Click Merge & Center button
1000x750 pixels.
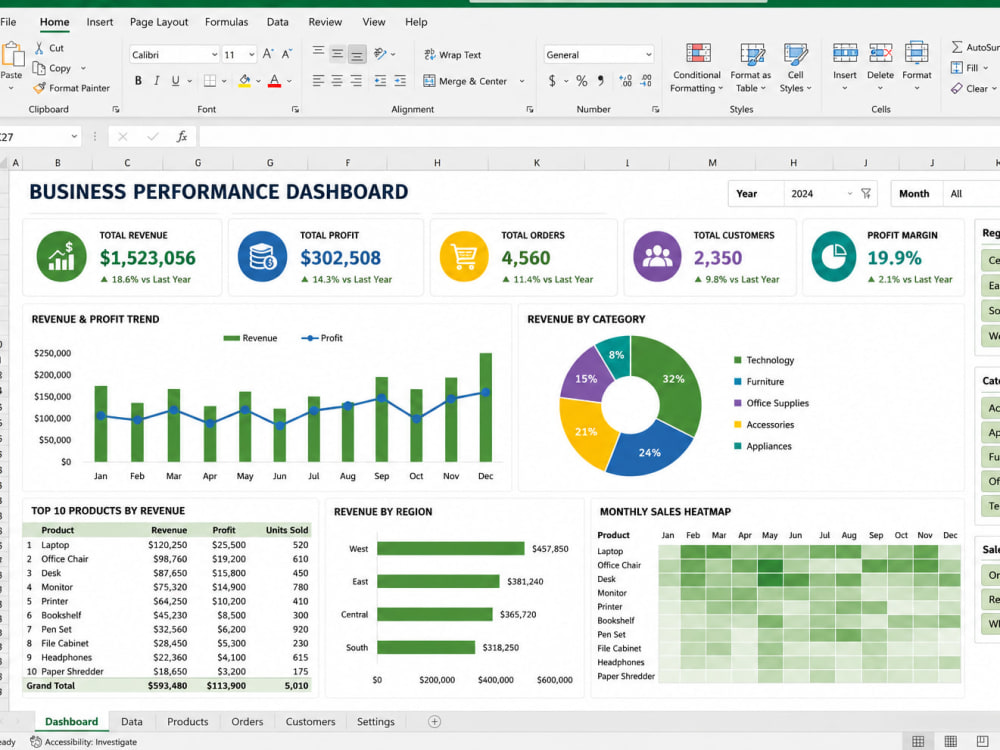[465, 81]
